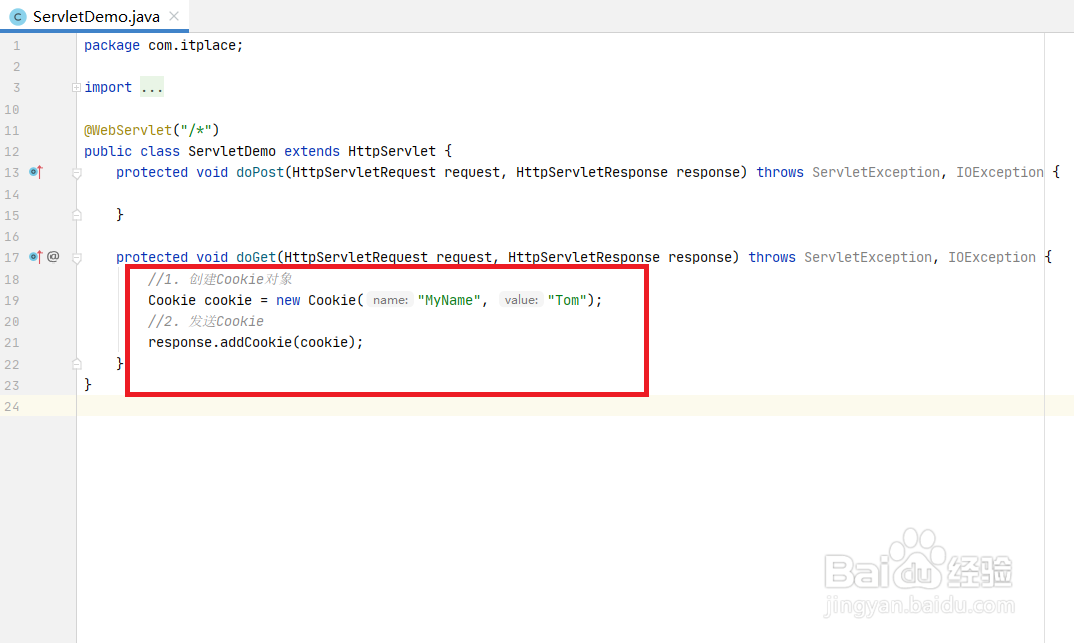Collapse the doGet method fold marker
Screen dimensions: 1074x643
(x=76, y=257)
